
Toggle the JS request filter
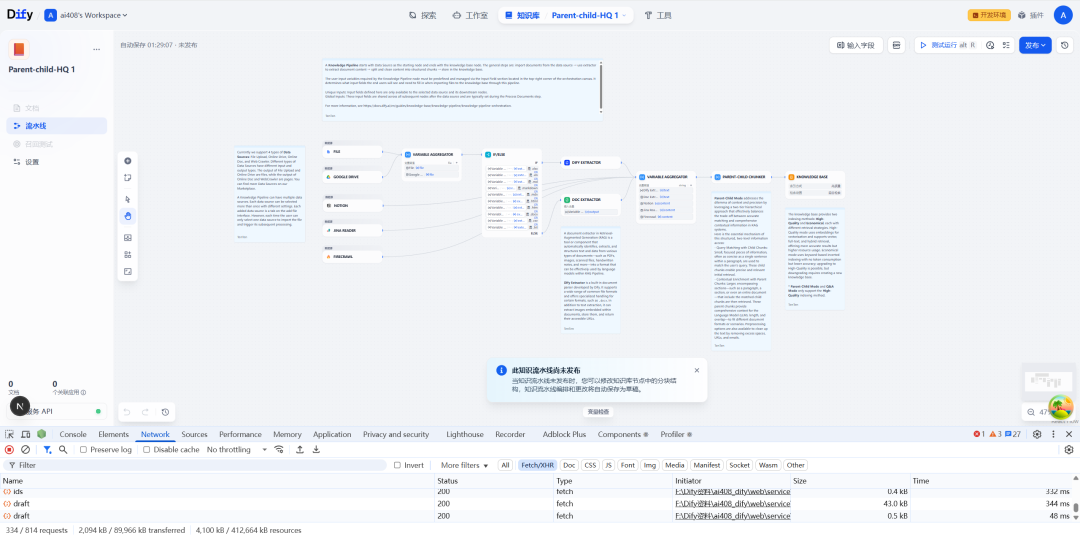[608, 465]
